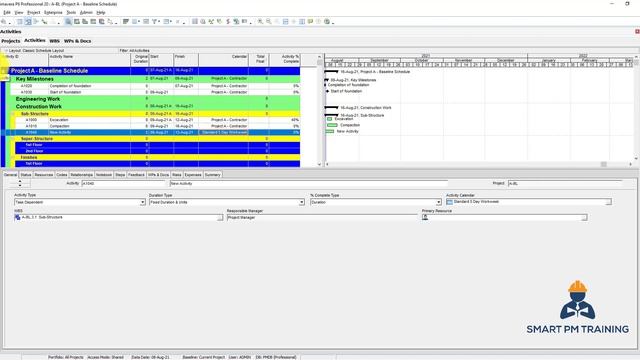
Task: Click the upper arrow of the details stepper
Action: click(x=20, y=181)
